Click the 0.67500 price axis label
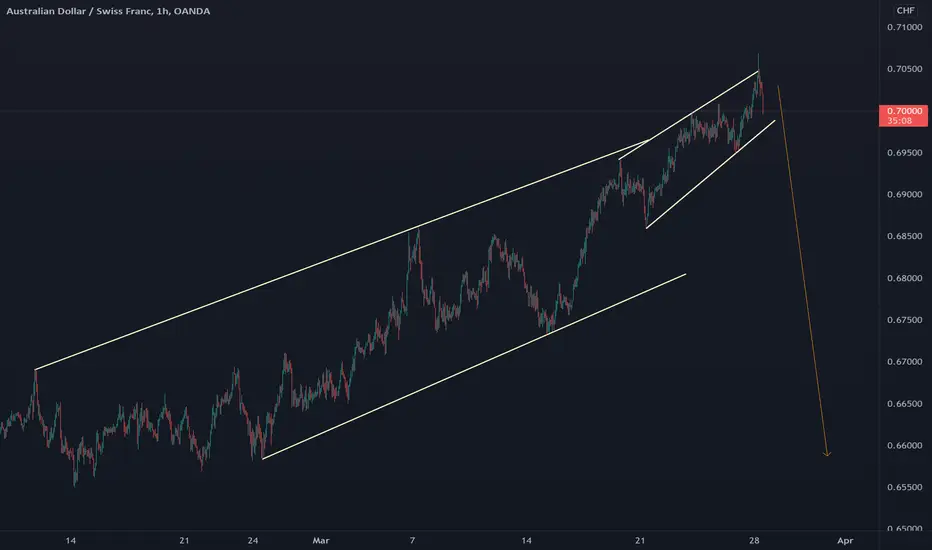 pyautogui.click(x=904, y=320)
